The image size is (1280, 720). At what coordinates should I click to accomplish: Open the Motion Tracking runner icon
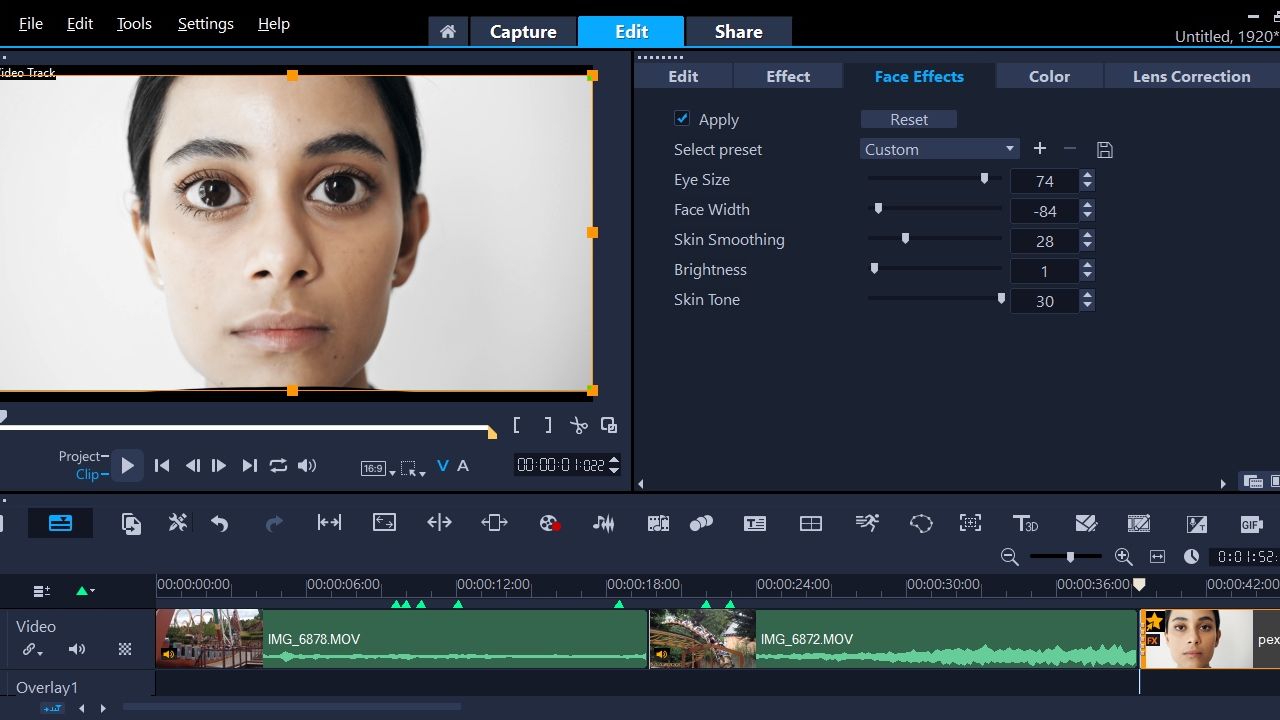click(x=867, y=523)
